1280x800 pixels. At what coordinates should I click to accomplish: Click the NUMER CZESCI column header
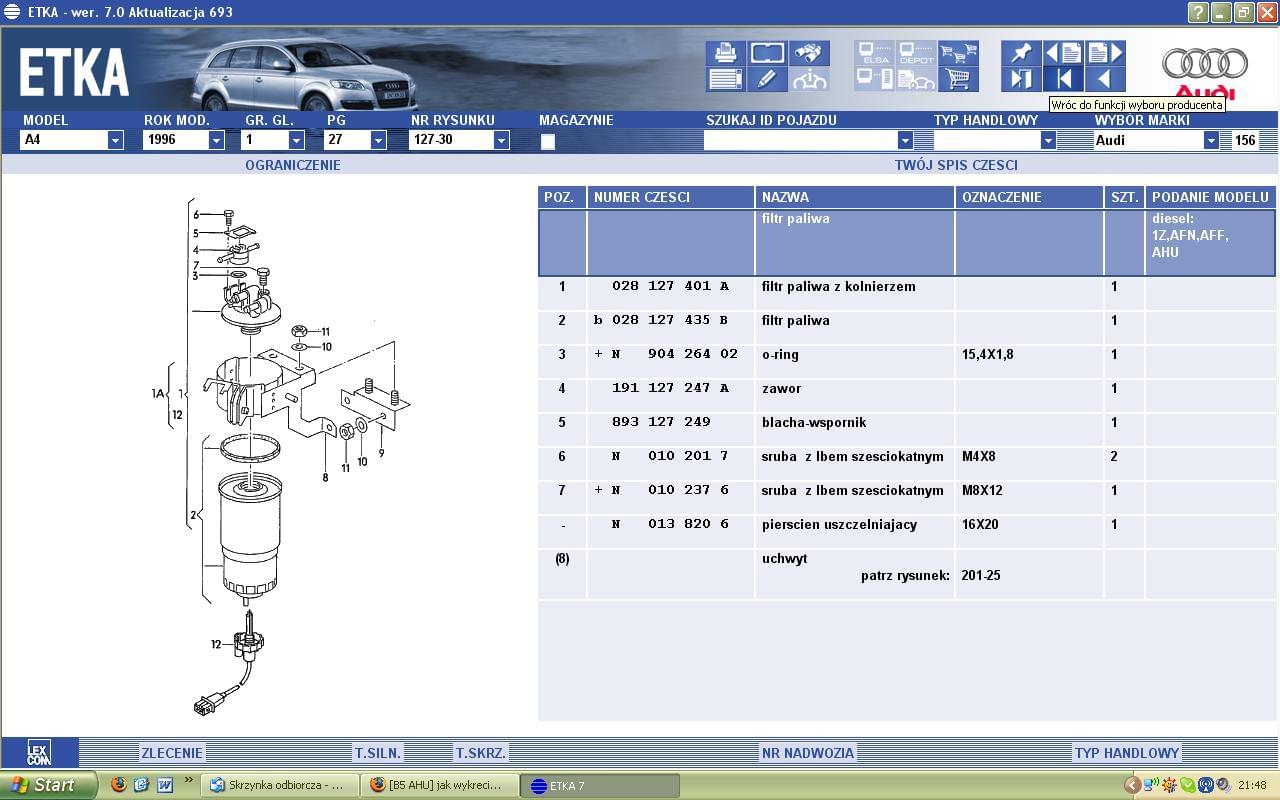click(x=671, y=197)
